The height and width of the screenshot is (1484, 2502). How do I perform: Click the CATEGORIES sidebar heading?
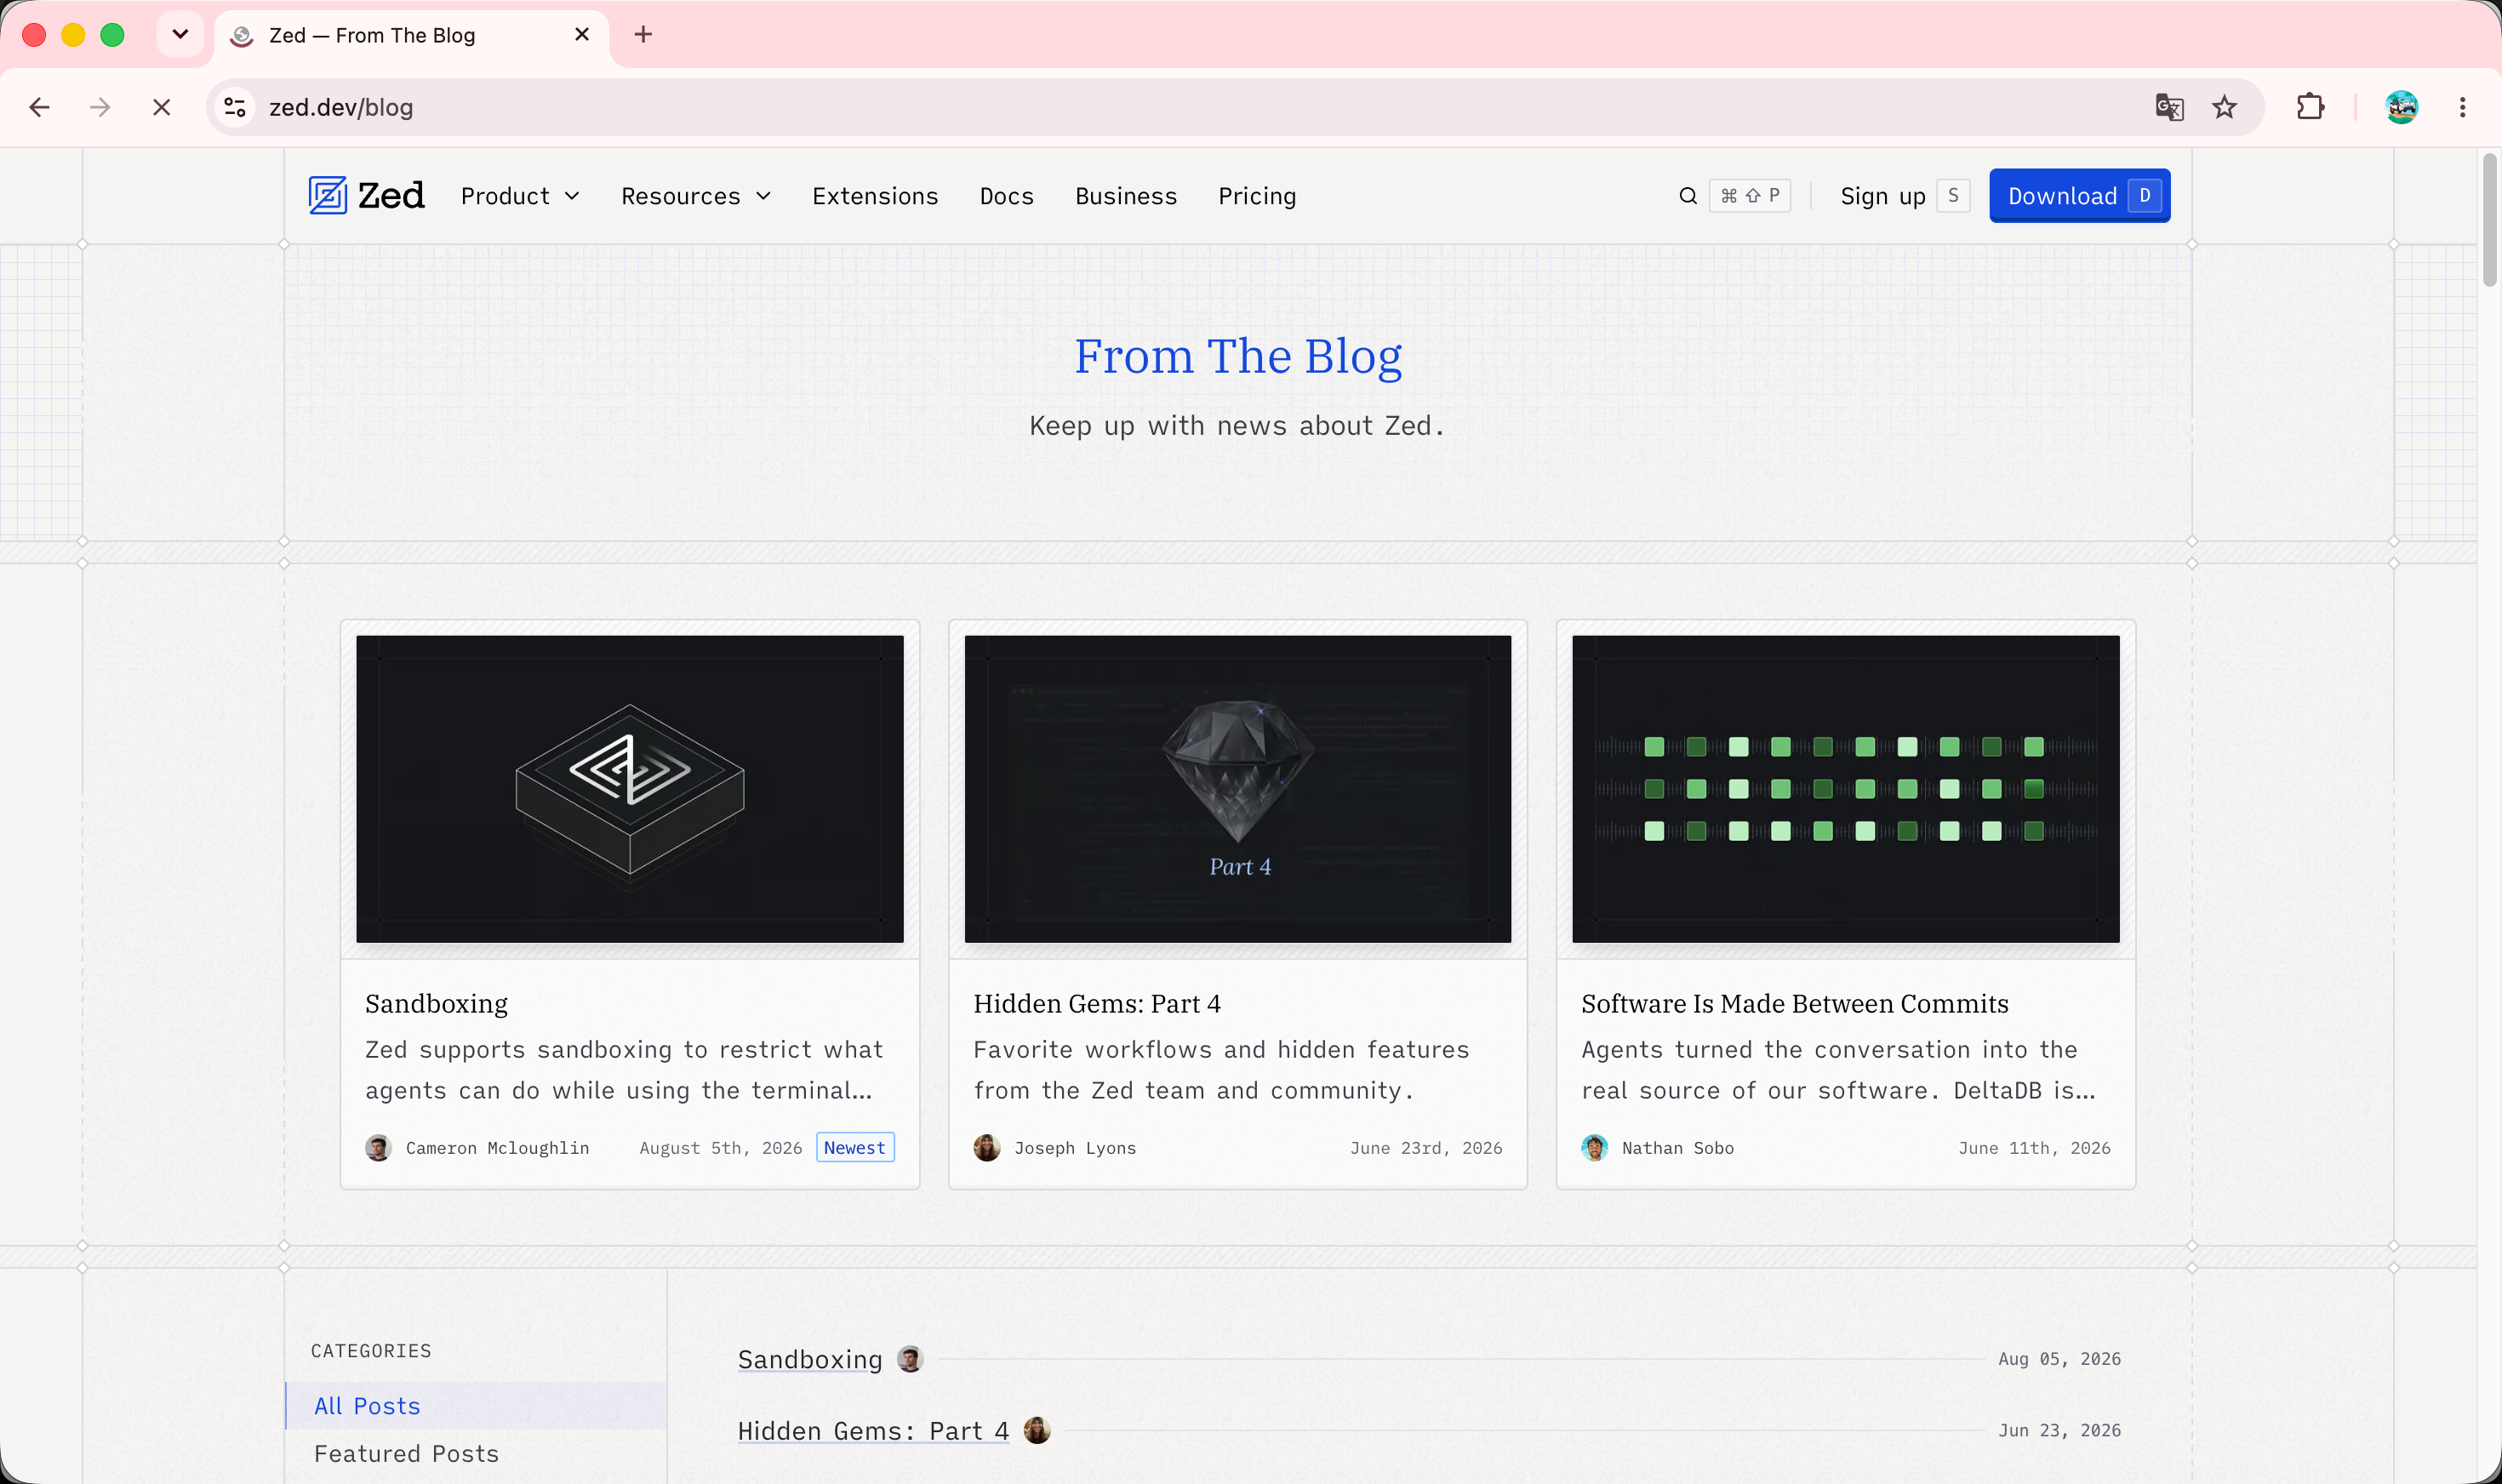click(x=371, y=1351)
